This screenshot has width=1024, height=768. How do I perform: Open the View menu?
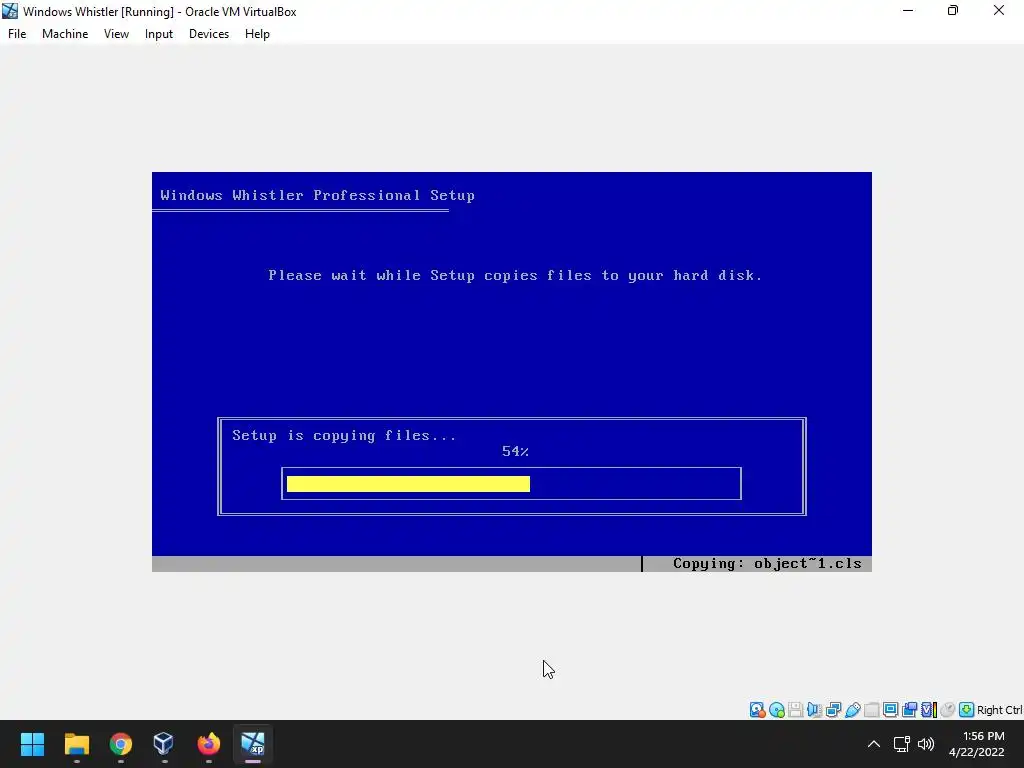coord(116,34)
